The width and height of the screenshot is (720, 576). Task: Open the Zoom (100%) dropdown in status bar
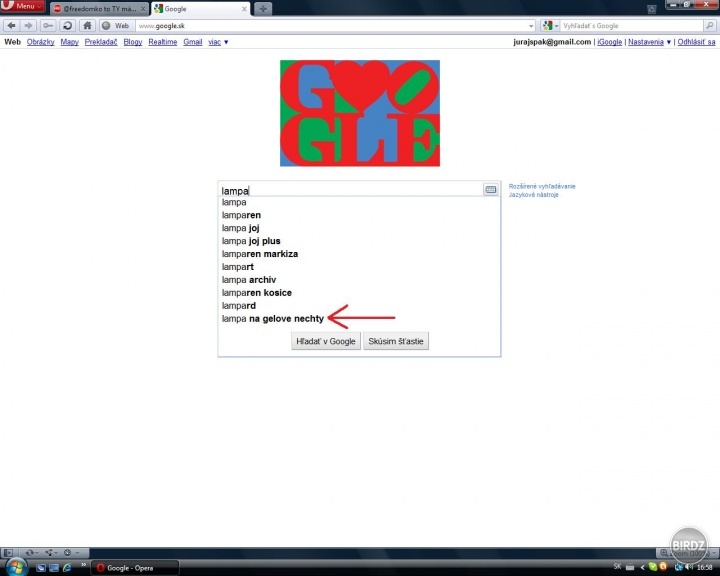pos(686,553)
